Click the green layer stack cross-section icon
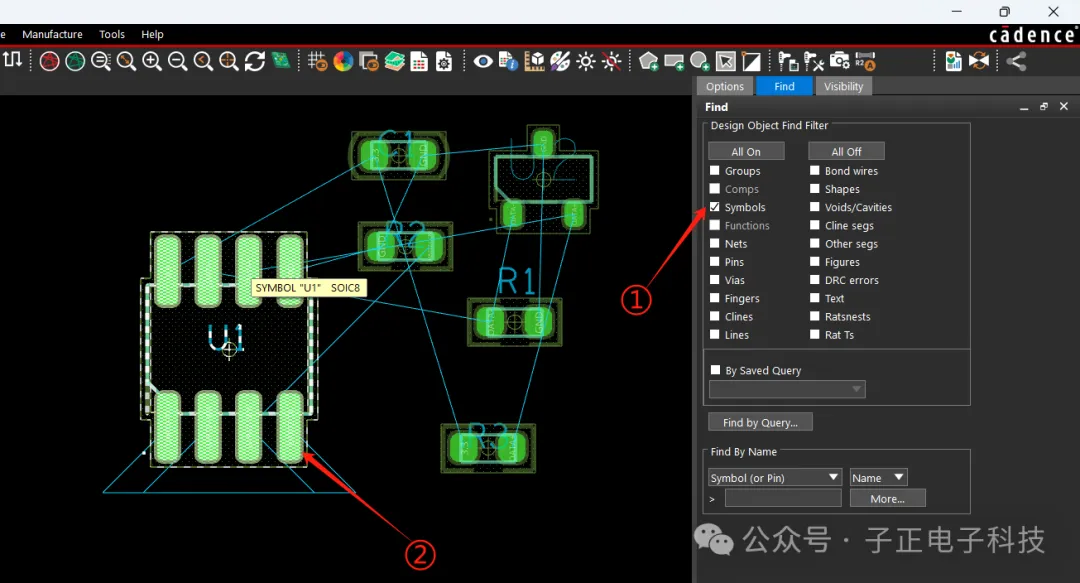The height and width of the screenshot is (583, 1080). (x=395, y=61)
